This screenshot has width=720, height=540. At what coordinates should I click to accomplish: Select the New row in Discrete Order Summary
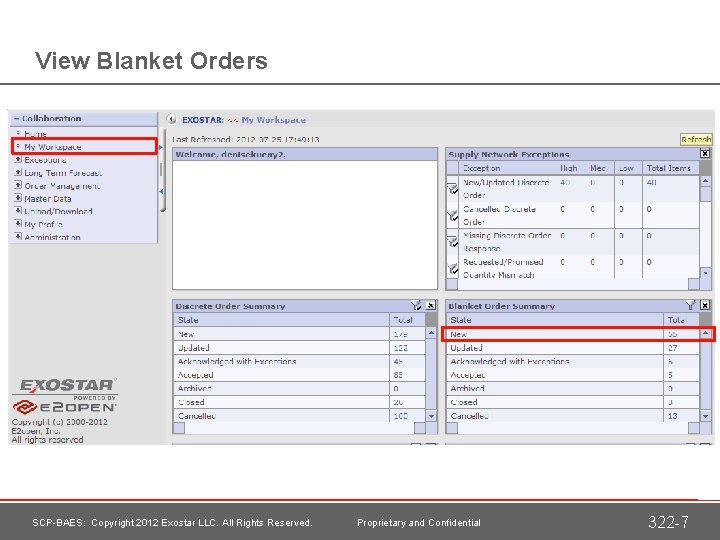[299, 334]
